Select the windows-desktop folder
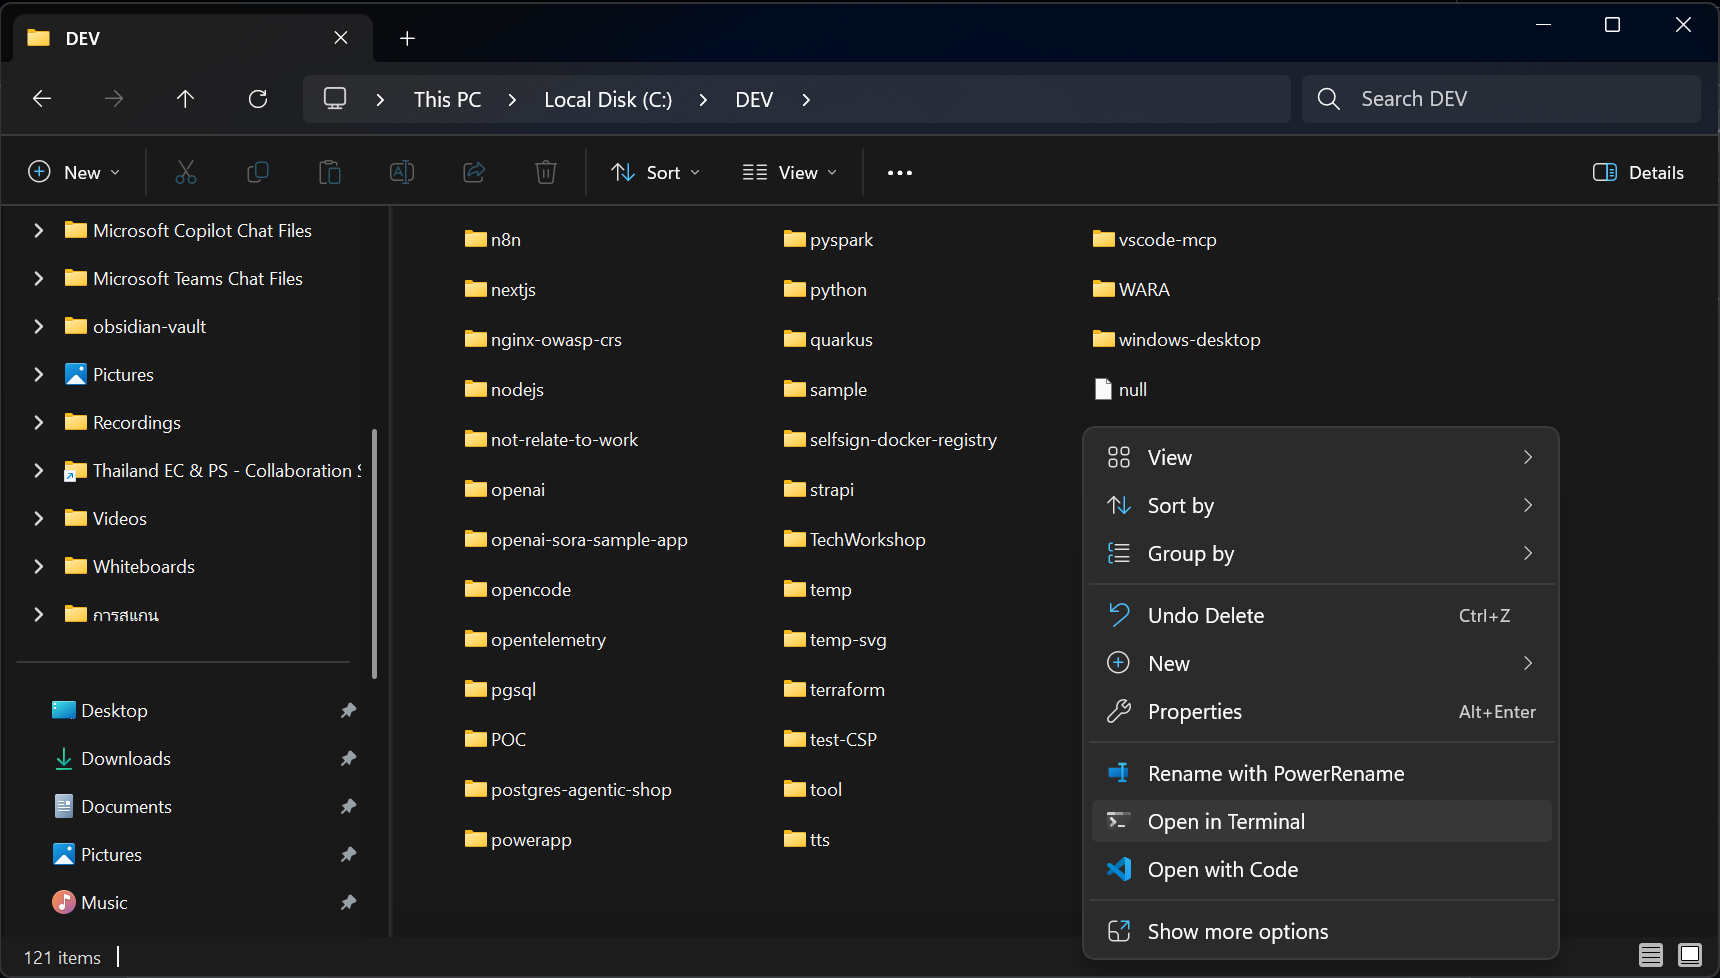This screenshot has height=978, width=1720. point(1177,339)
